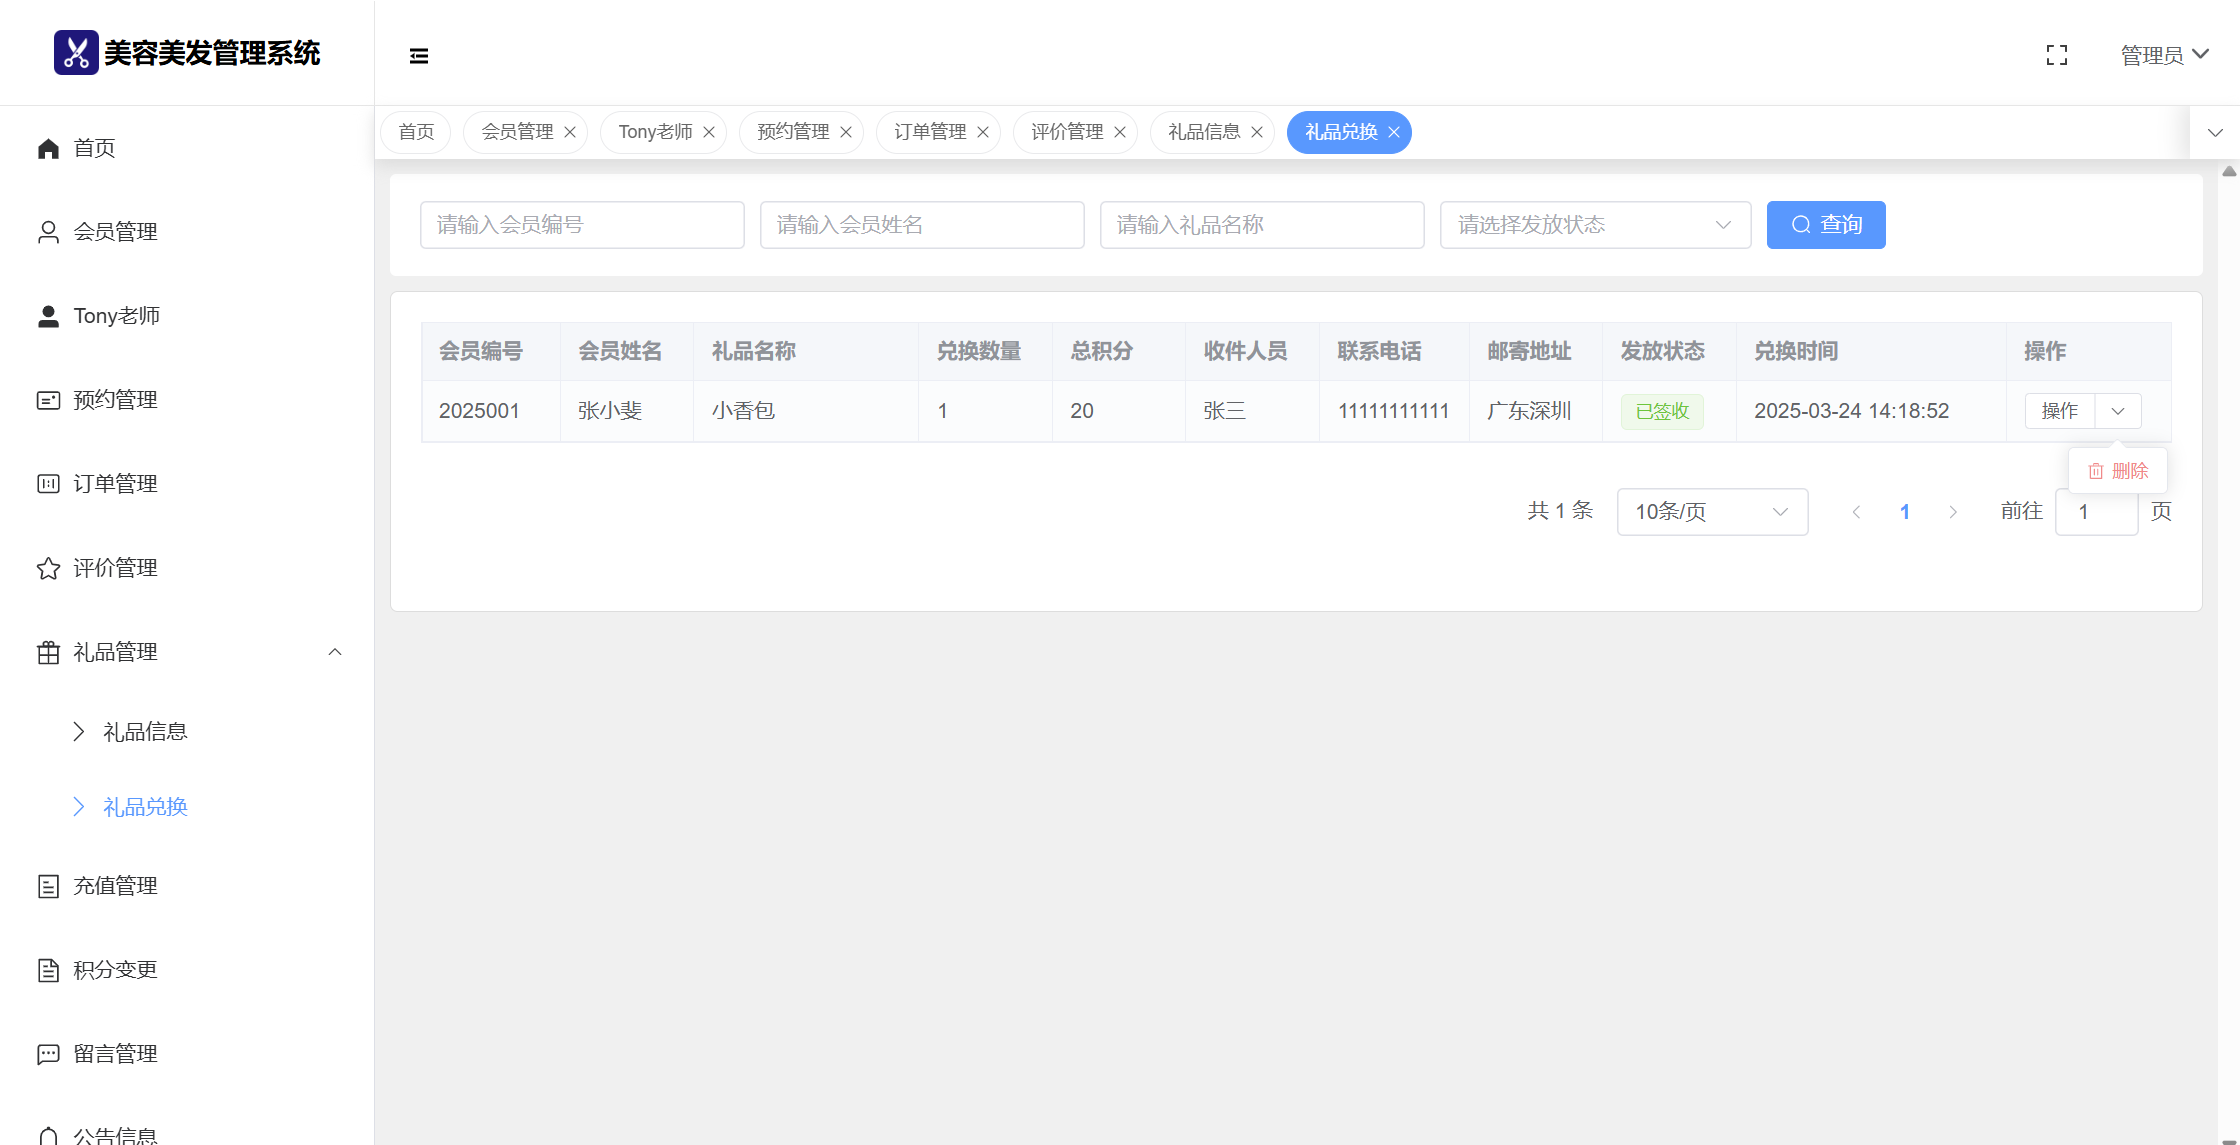Click the 充值管理 document icon
2240x1145 pixels.
pos(48,886)
